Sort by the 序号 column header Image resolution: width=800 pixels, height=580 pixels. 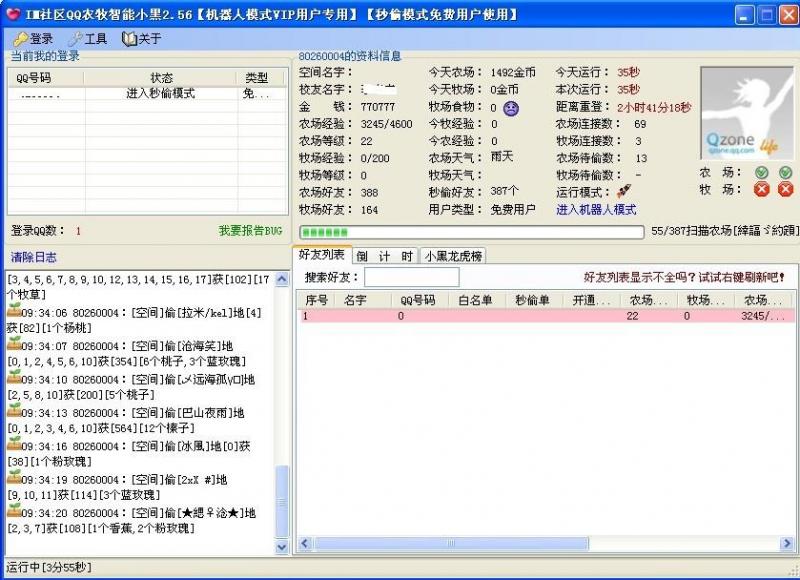click(316, 300)
